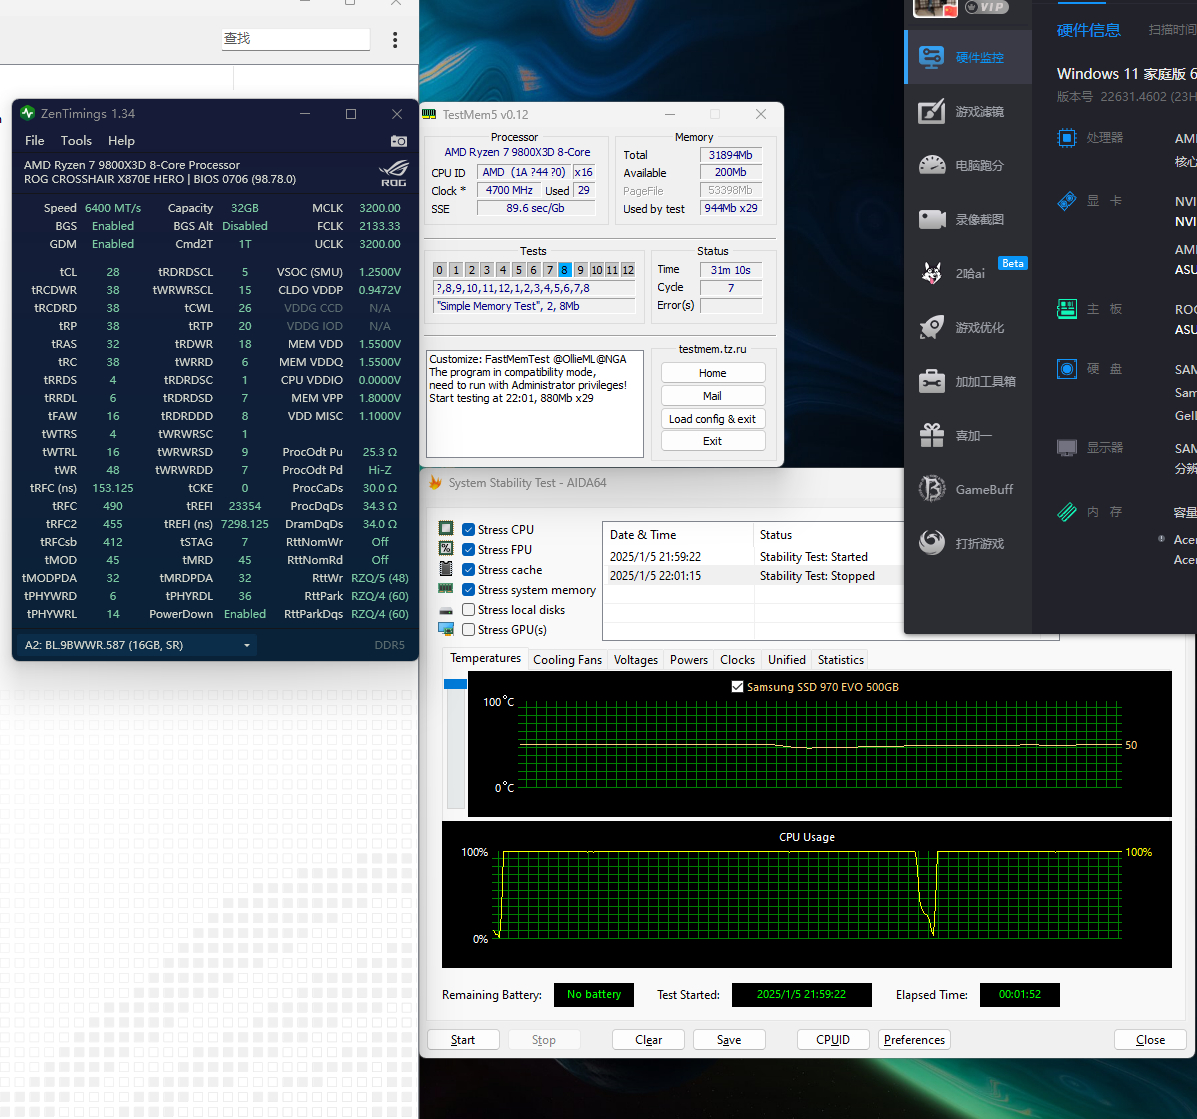Click the TestMem5 title bar app icon
Image resolution: width=1197 pixels, height=1119 pixels.
[x=429, y=114]
